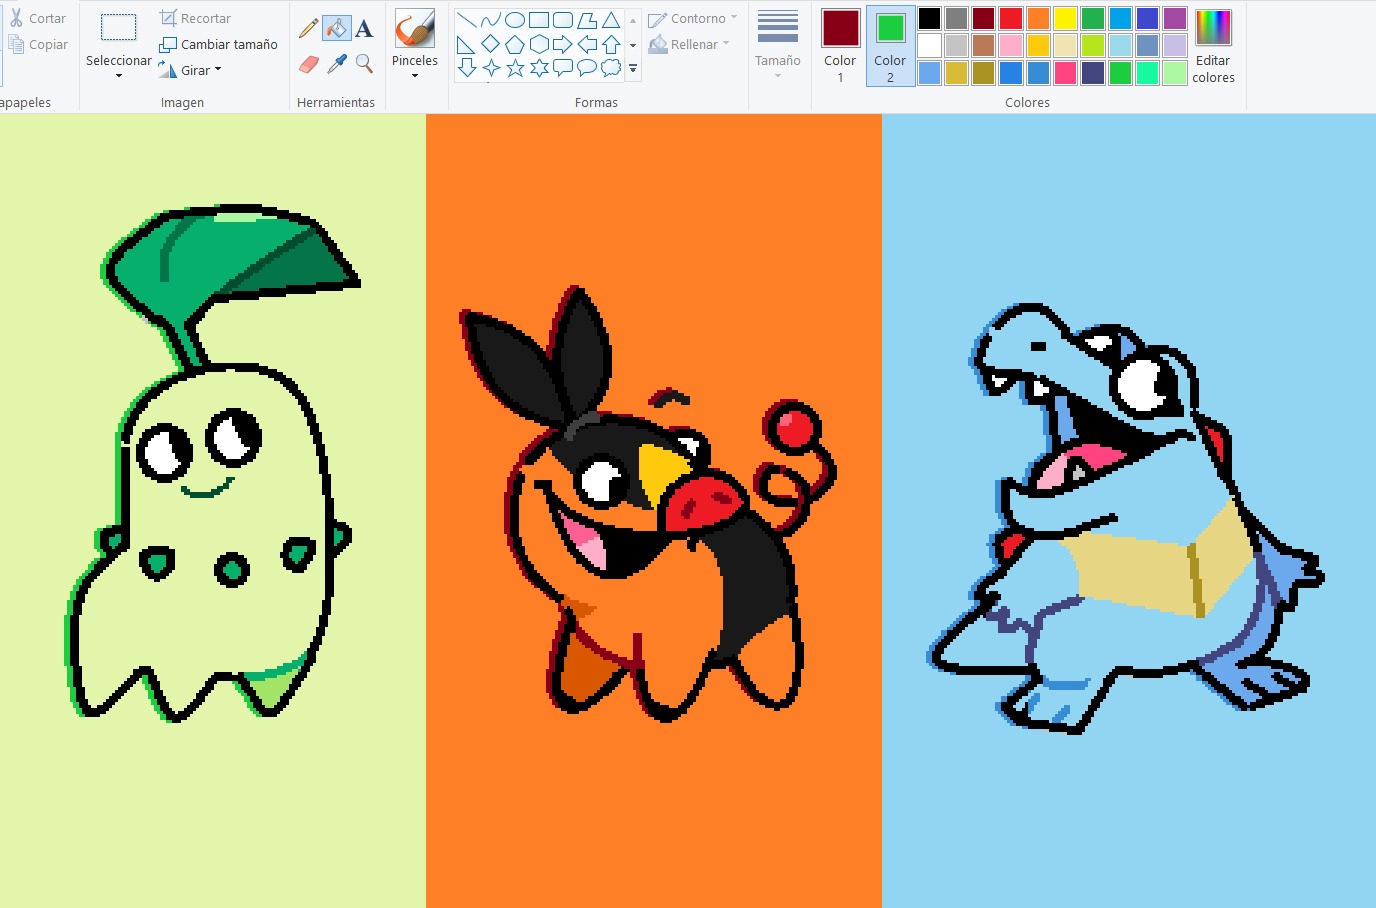Expand the full shapes gallery
The image size is (1376, 908).
pyautogui.click(x=633, y=69)
